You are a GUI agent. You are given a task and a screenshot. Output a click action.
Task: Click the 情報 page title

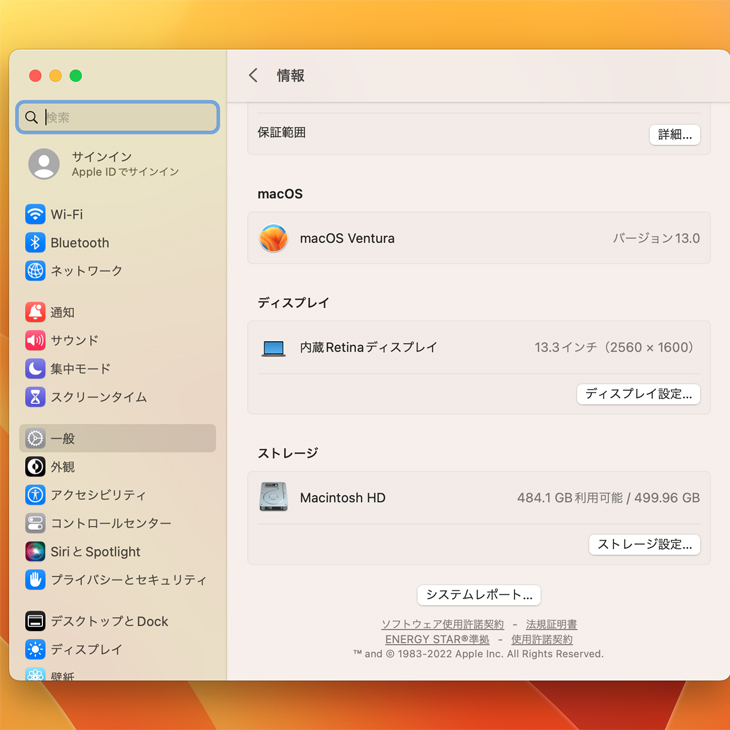click(x=291, y=75)
